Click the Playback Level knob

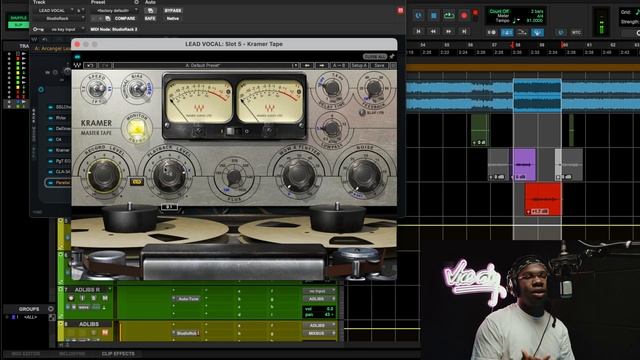pos(169,176)
